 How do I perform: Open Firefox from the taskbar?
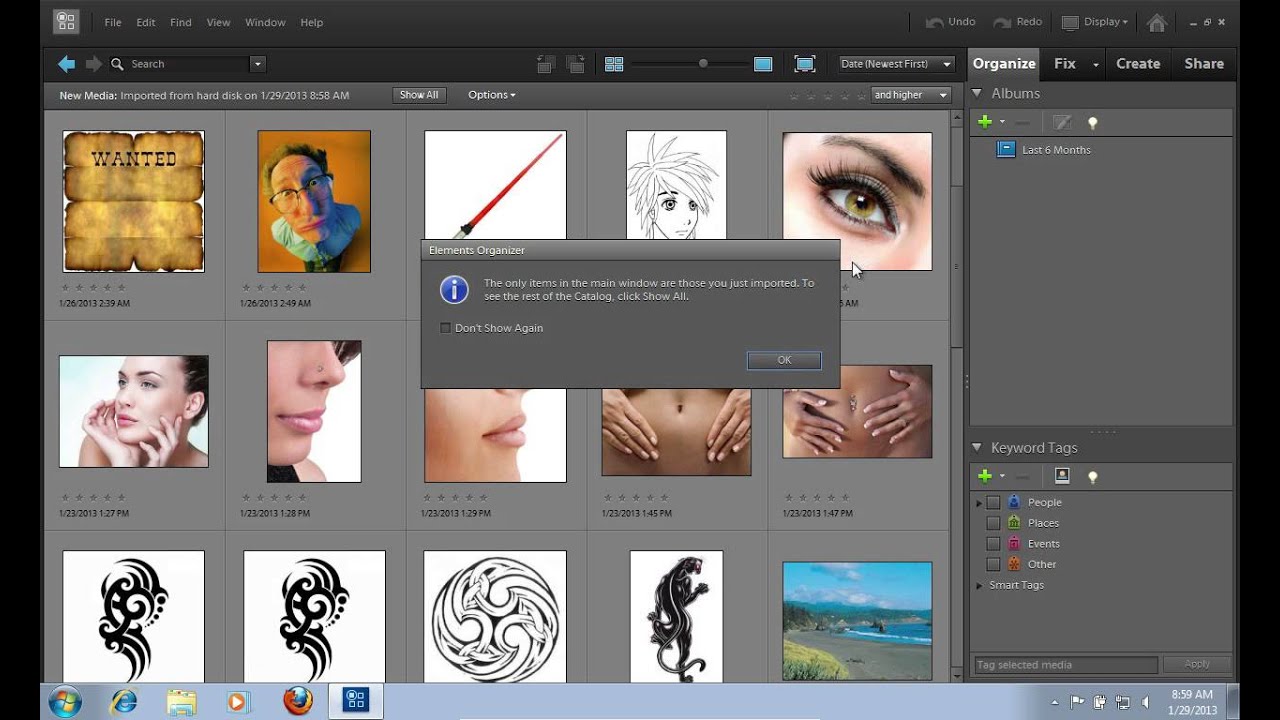point(297,701)
